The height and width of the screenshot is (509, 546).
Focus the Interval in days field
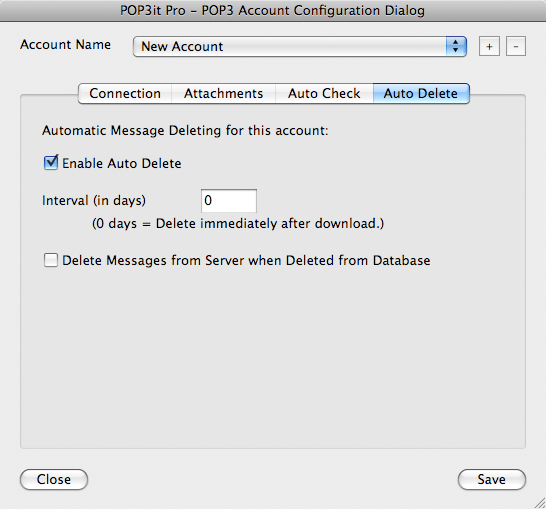229,201
